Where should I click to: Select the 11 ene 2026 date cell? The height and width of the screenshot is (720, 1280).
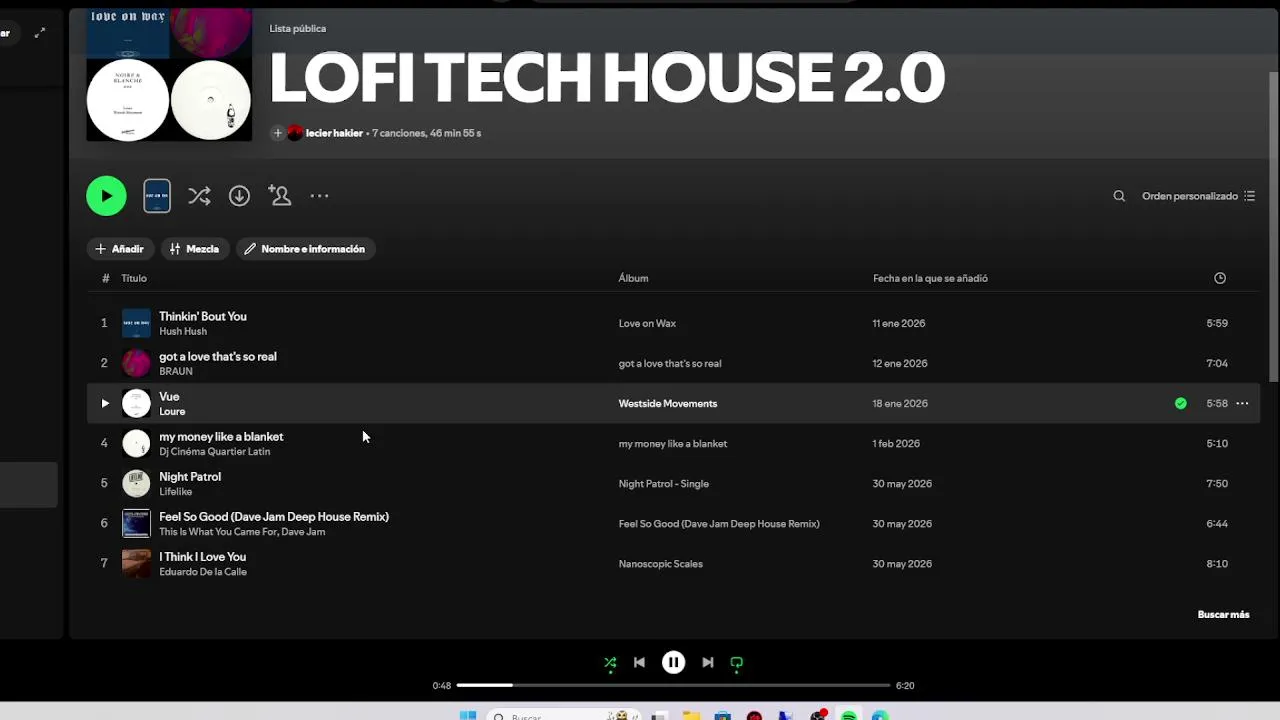(899, 323)
